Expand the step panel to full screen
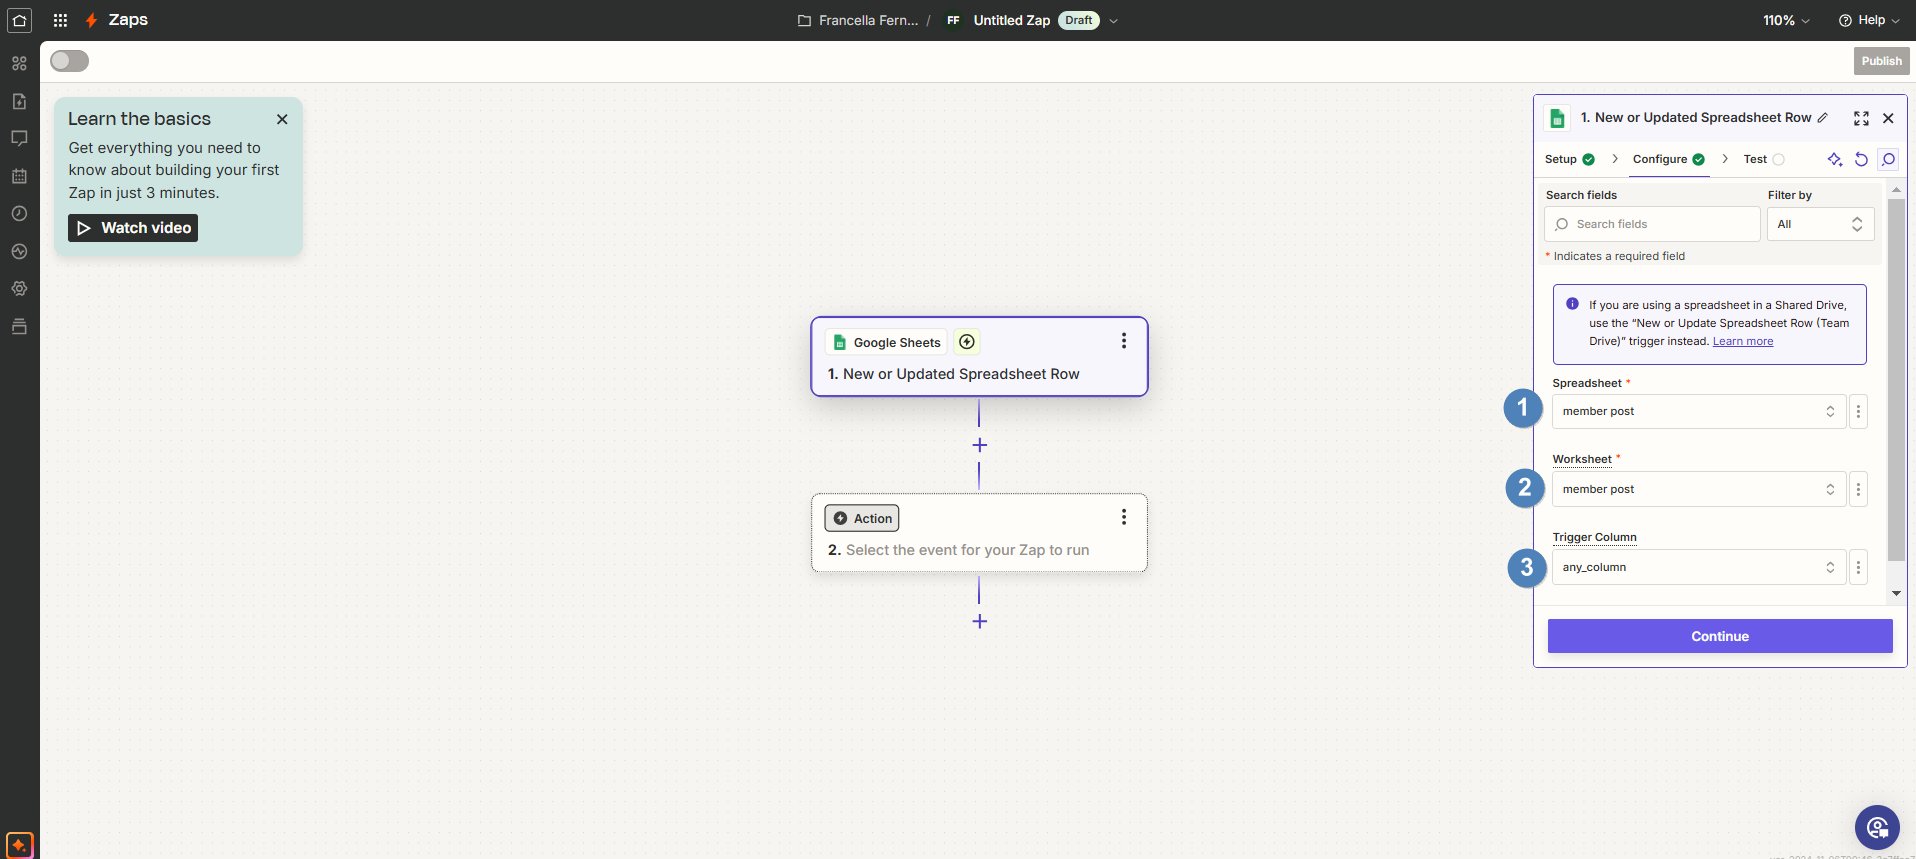Viewport: 1916px width, 859px height. point(1861,118)
